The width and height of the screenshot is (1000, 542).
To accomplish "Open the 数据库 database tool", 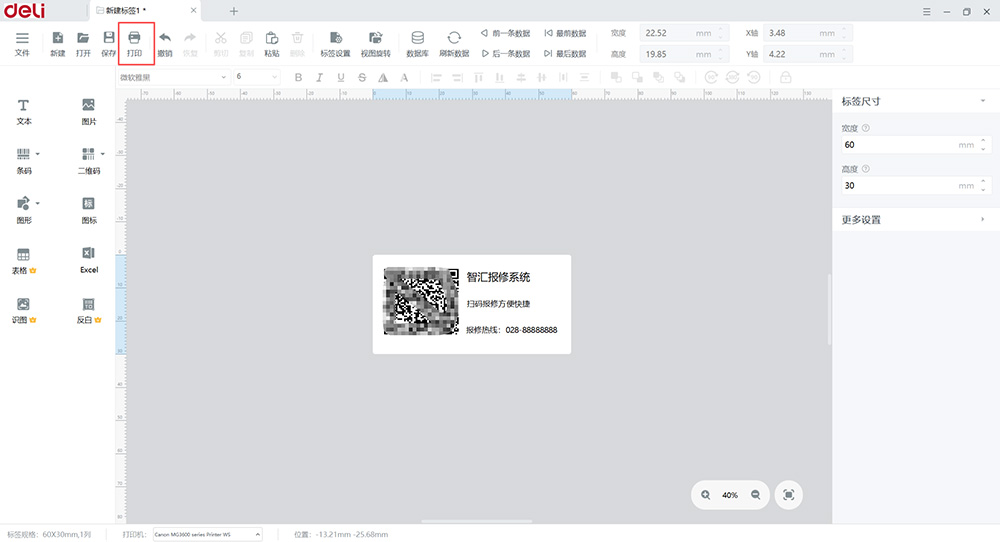I will pos(417,44).
